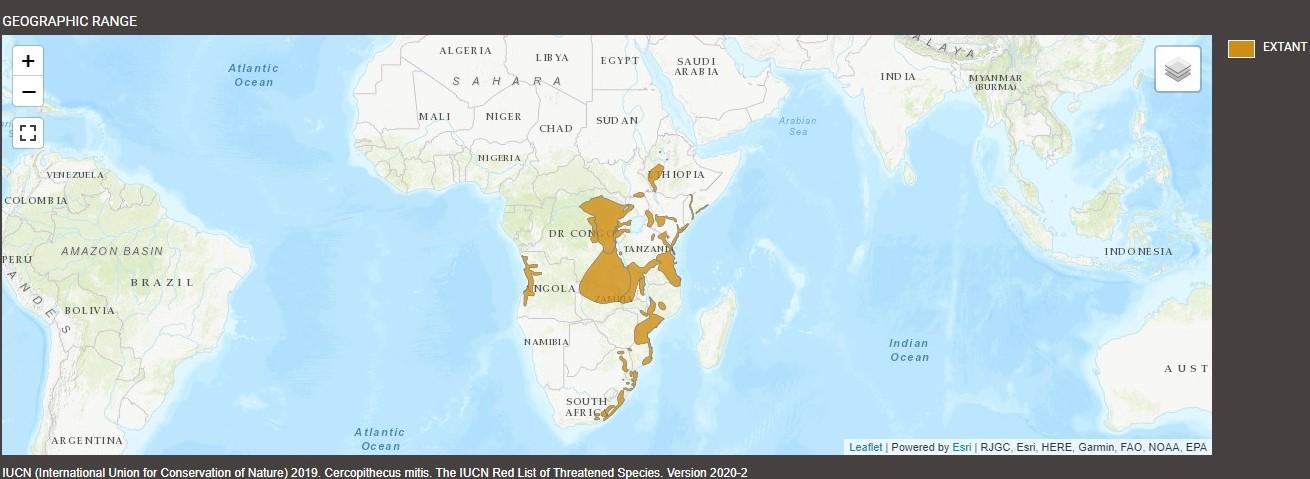
Task: Open the Esri attribution link
Action: coord(962,447)
